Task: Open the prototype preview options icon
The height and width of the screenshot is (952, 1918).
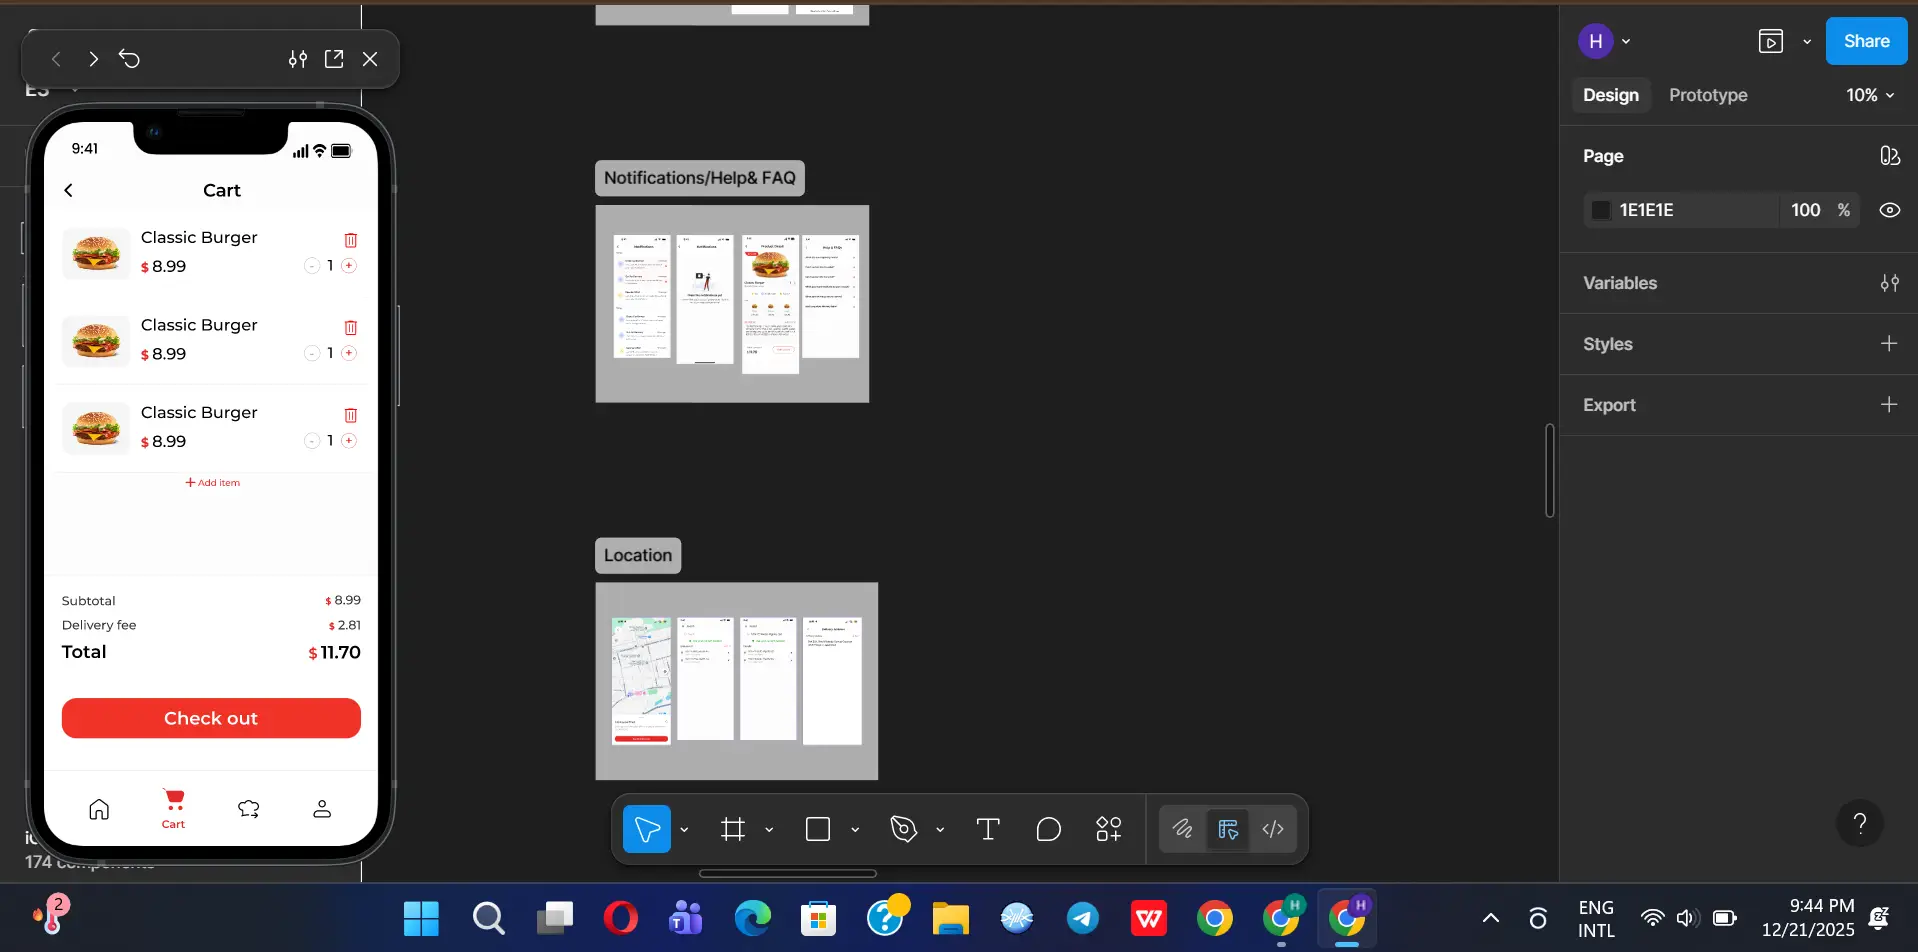Action: pyautogui.click(x=298, y=59)
